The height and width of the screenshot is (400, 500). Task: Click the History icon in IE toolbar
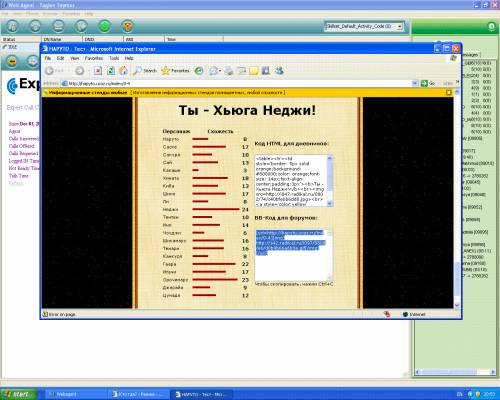pyautogui.click(x=199, y=71)
